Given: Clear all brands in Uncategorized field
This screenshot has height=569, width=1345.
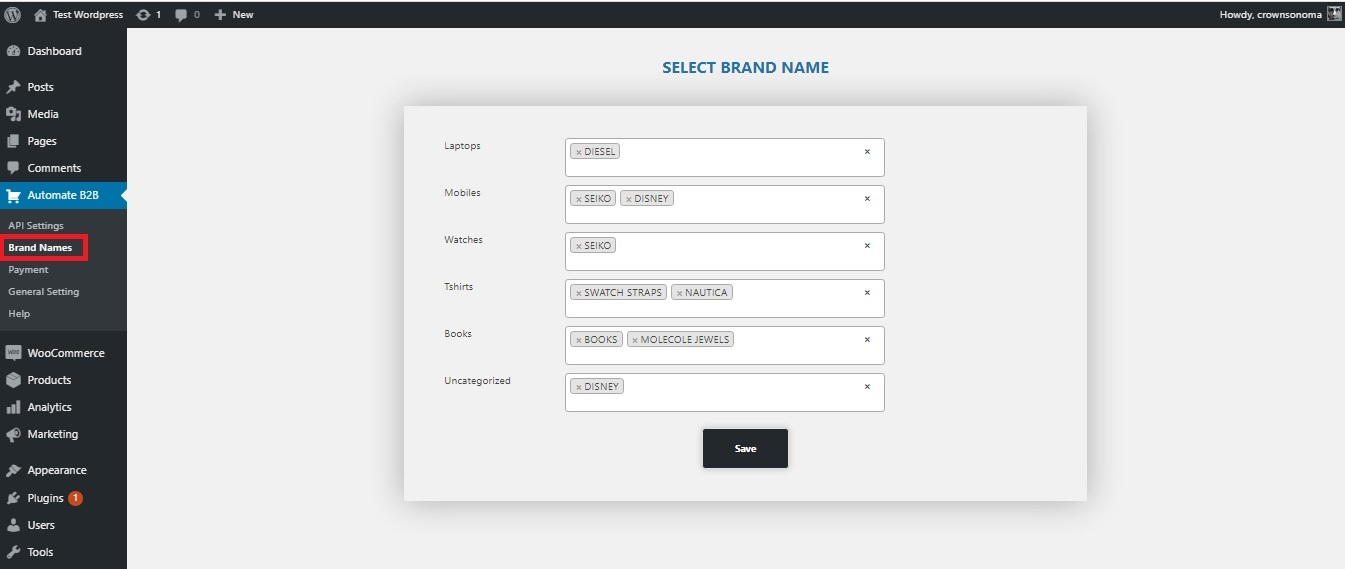Looking at the screenshot, I should [867, 387].
